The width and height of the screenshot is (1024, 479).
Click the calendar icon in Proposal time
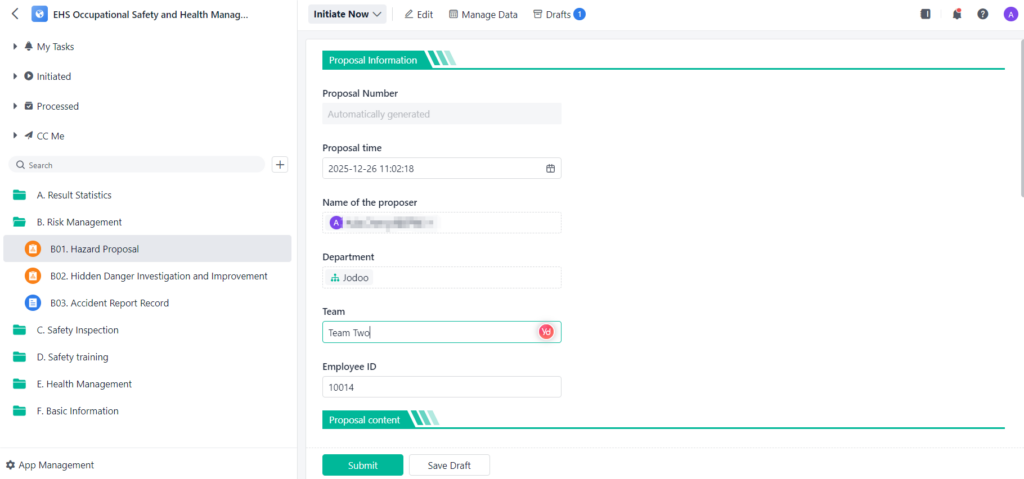pyautogui.click(x=550, y=169)
